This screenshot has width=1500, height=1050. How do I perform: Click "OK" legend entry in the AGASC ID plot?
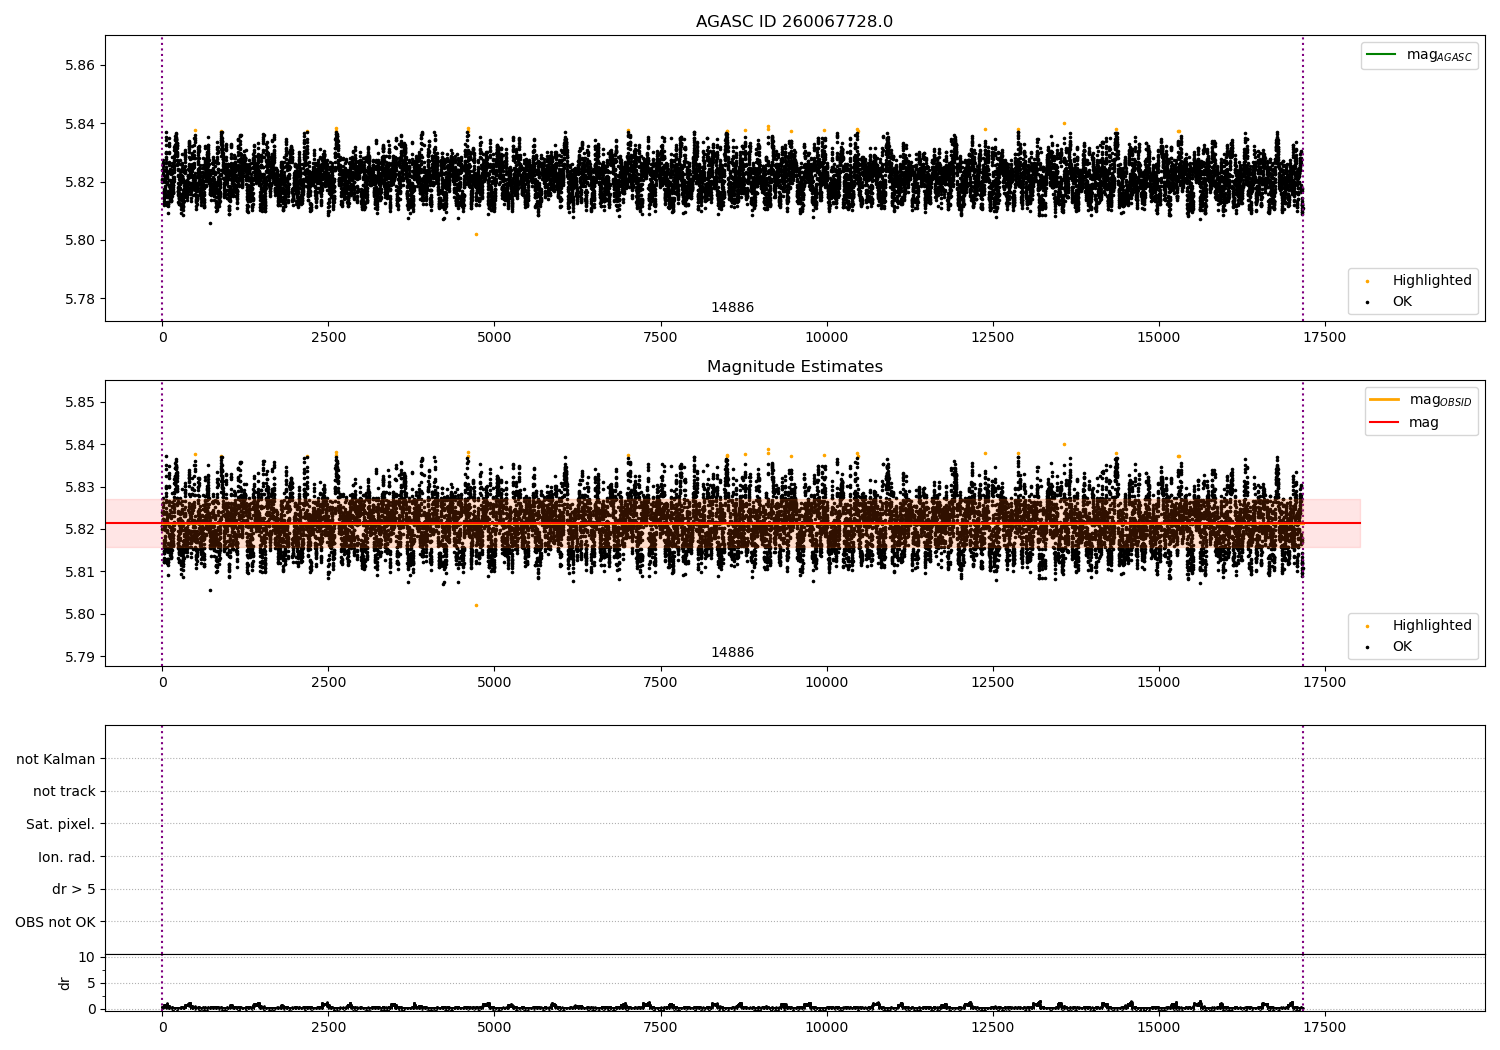pos(1391,302)
